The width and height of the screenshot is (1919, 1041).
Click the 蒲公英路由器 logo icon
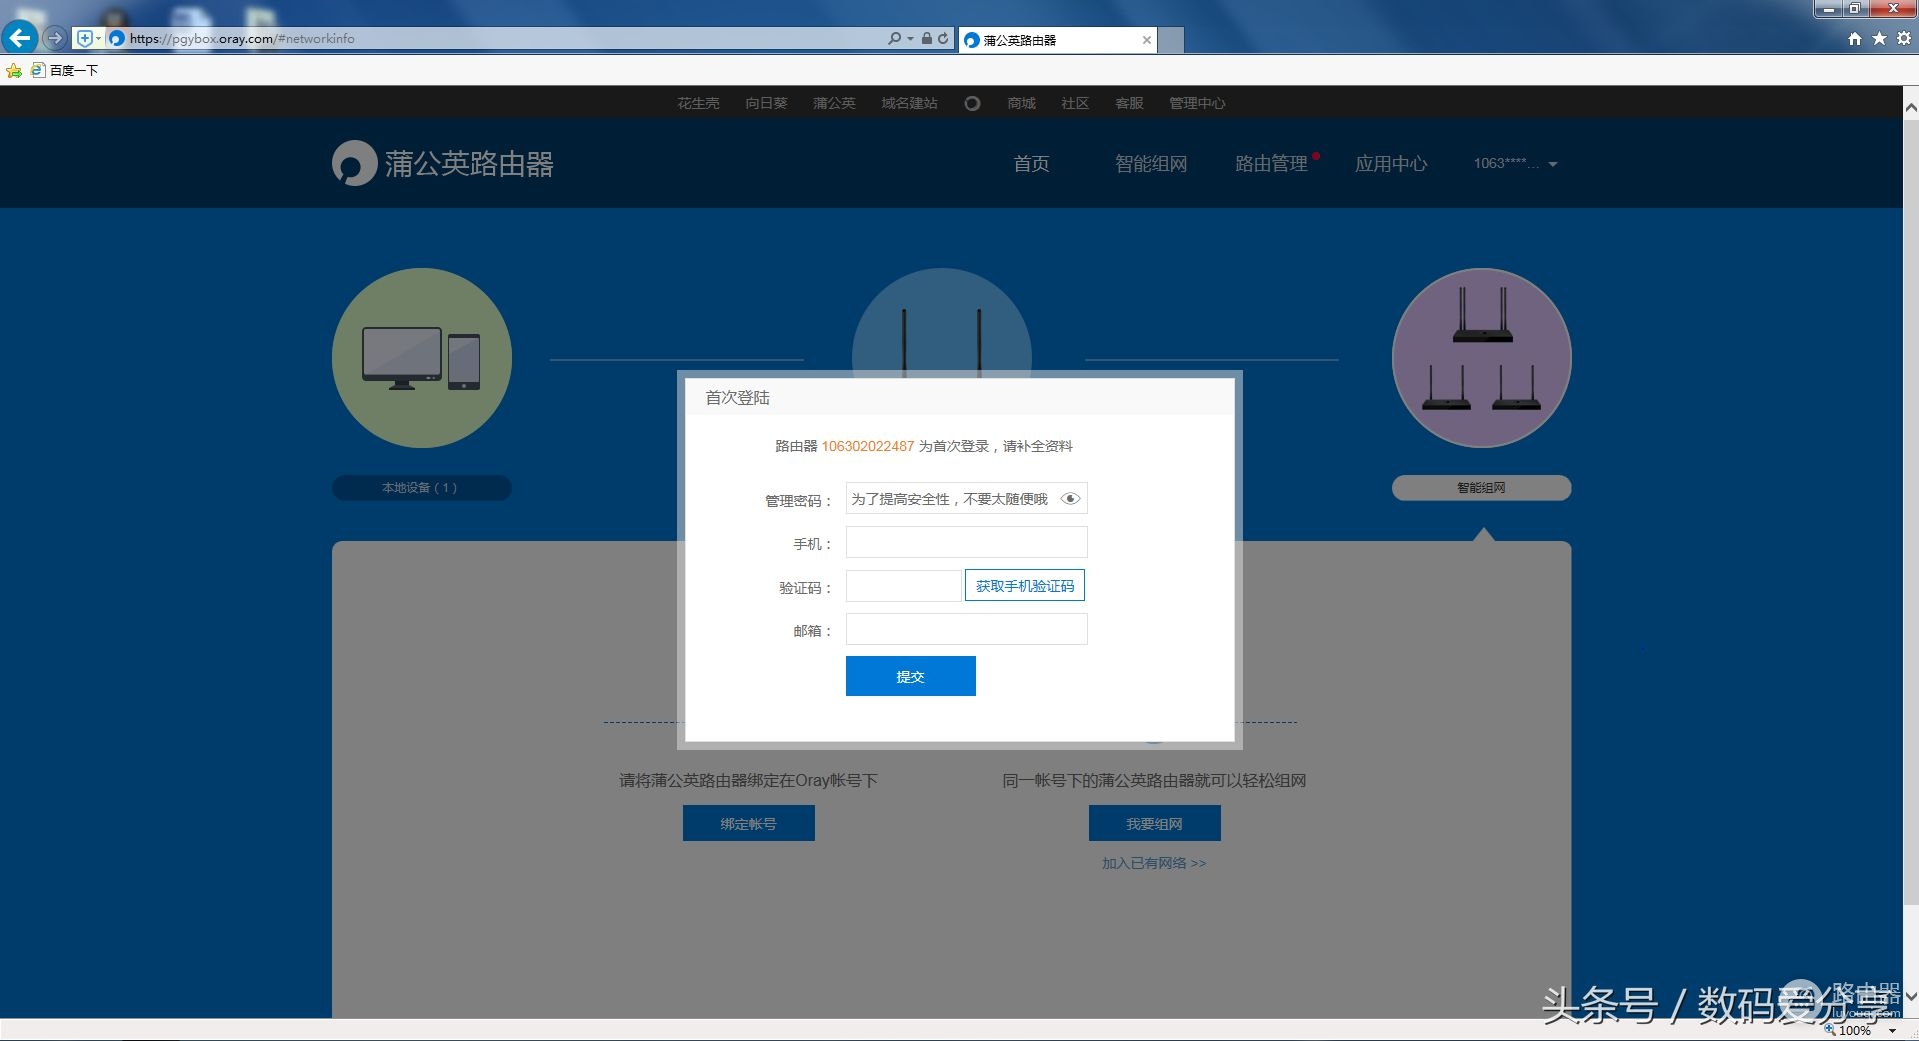pyautogui.click(x=353, y=163)
